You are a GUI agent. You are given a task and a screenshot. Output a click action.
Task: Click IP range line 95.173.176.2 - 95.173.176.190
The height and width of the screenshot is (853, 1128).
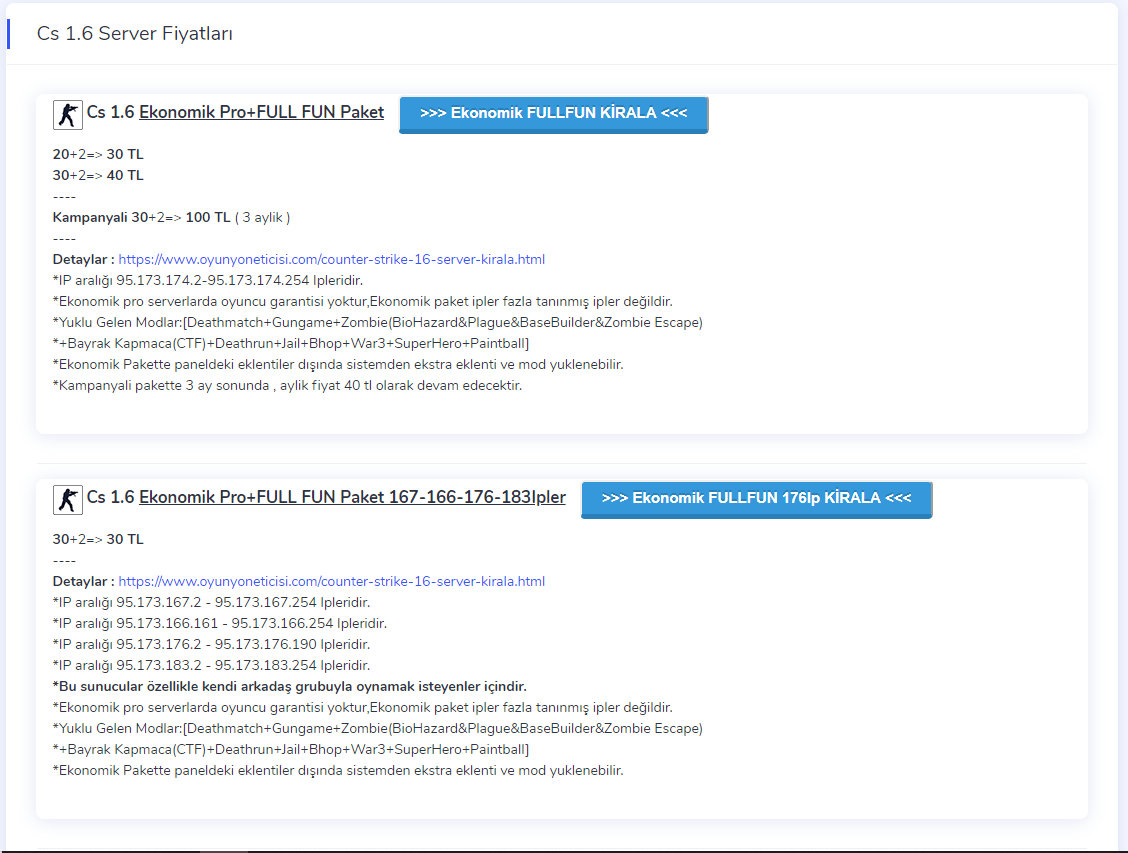[x=212, y=644]
